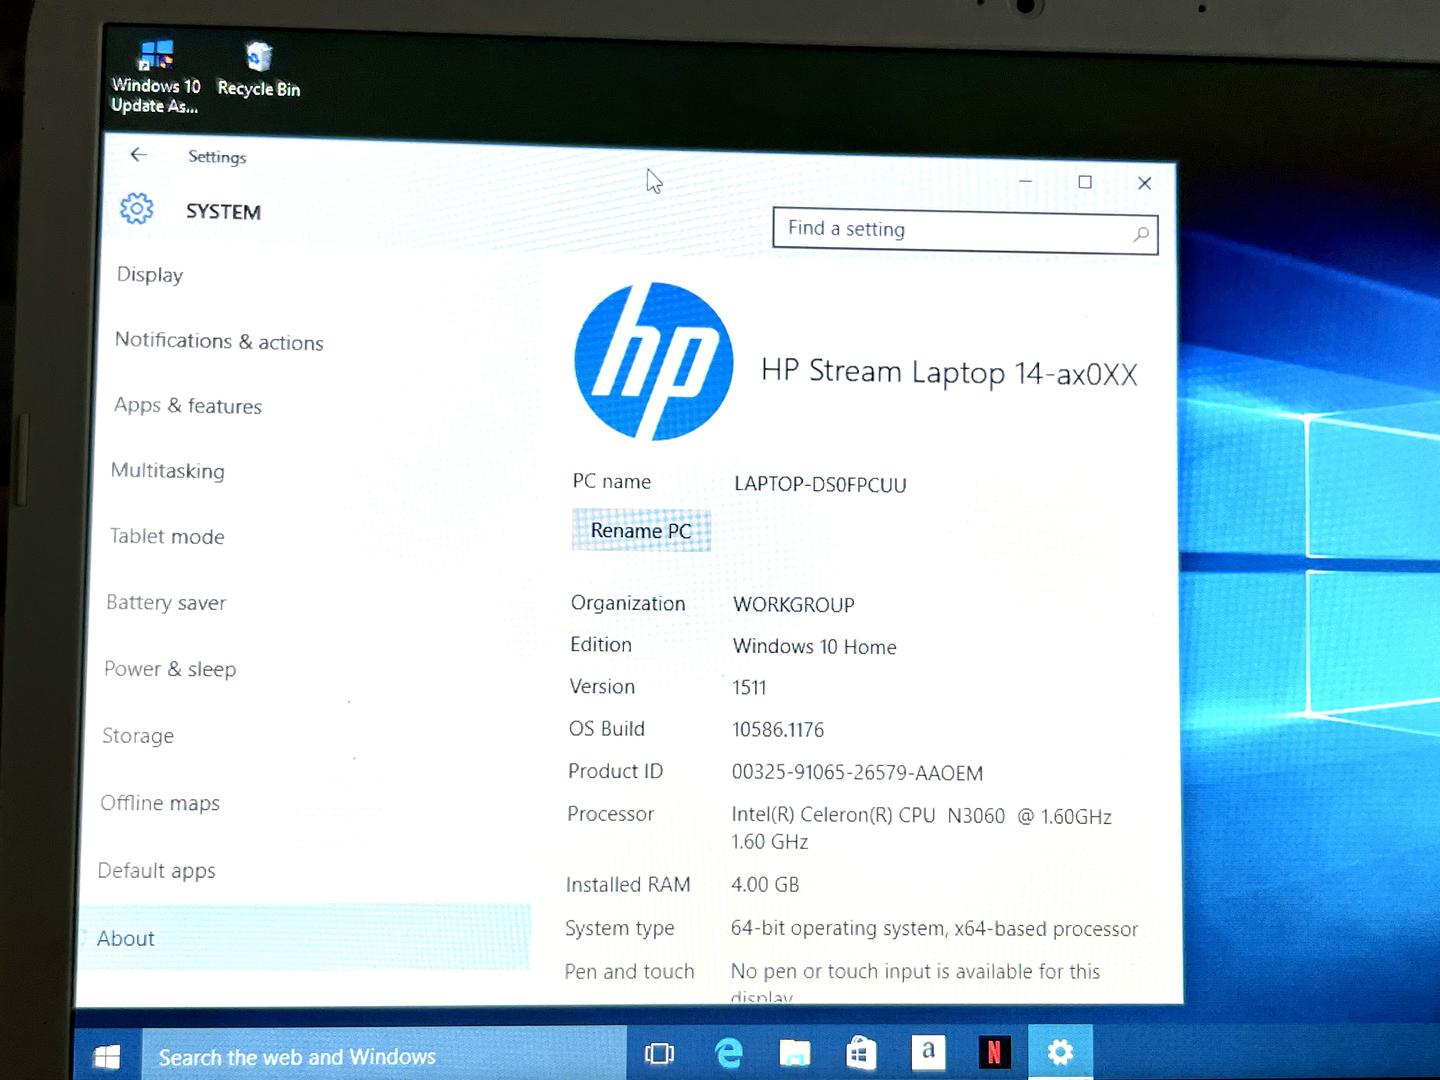This screenshot has width=1440, height=1080.
Task: Open Task View from the taskbar
Action: tap(660, 1053)
